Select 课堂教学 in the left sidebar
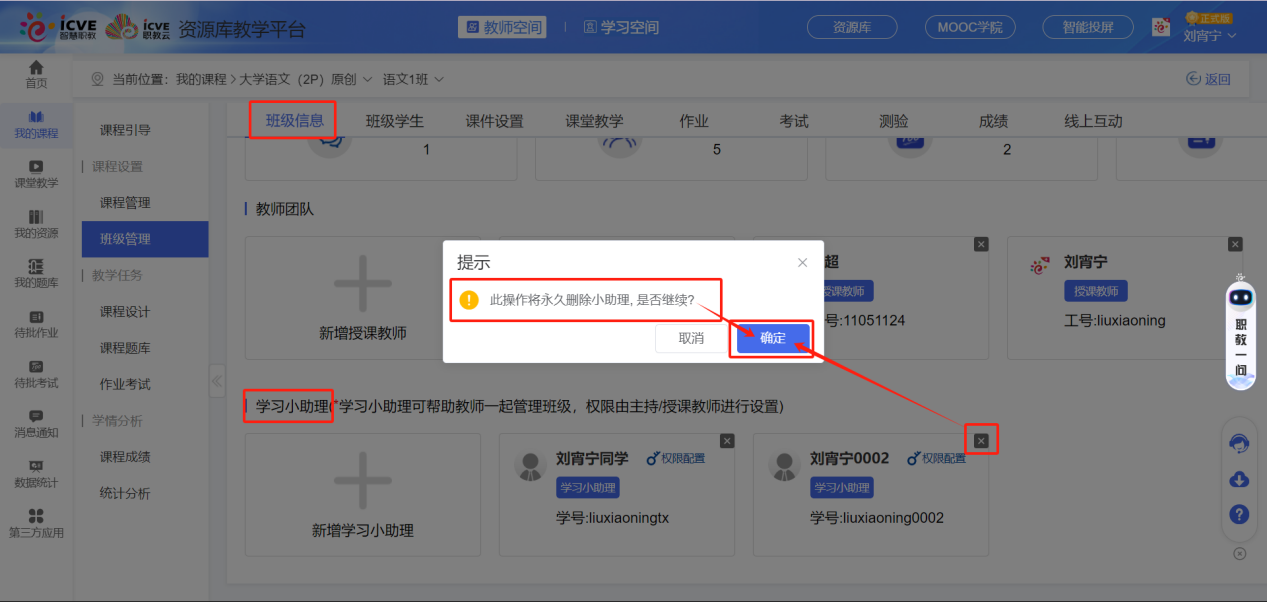Screen dimensions: 1267x602 36,175
